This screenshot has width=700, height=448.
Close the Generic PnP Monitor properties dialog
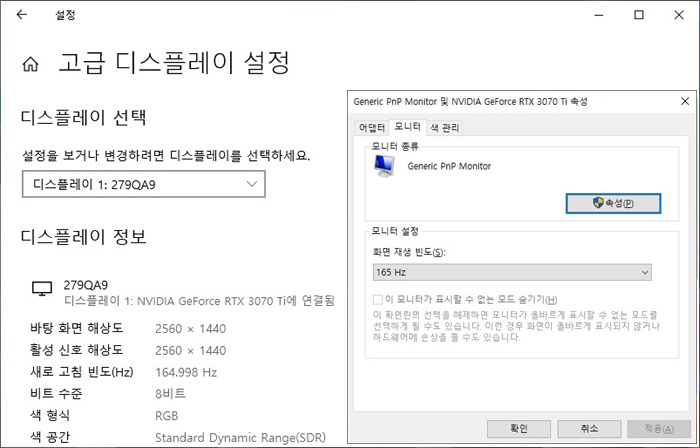tap(684, 101)
